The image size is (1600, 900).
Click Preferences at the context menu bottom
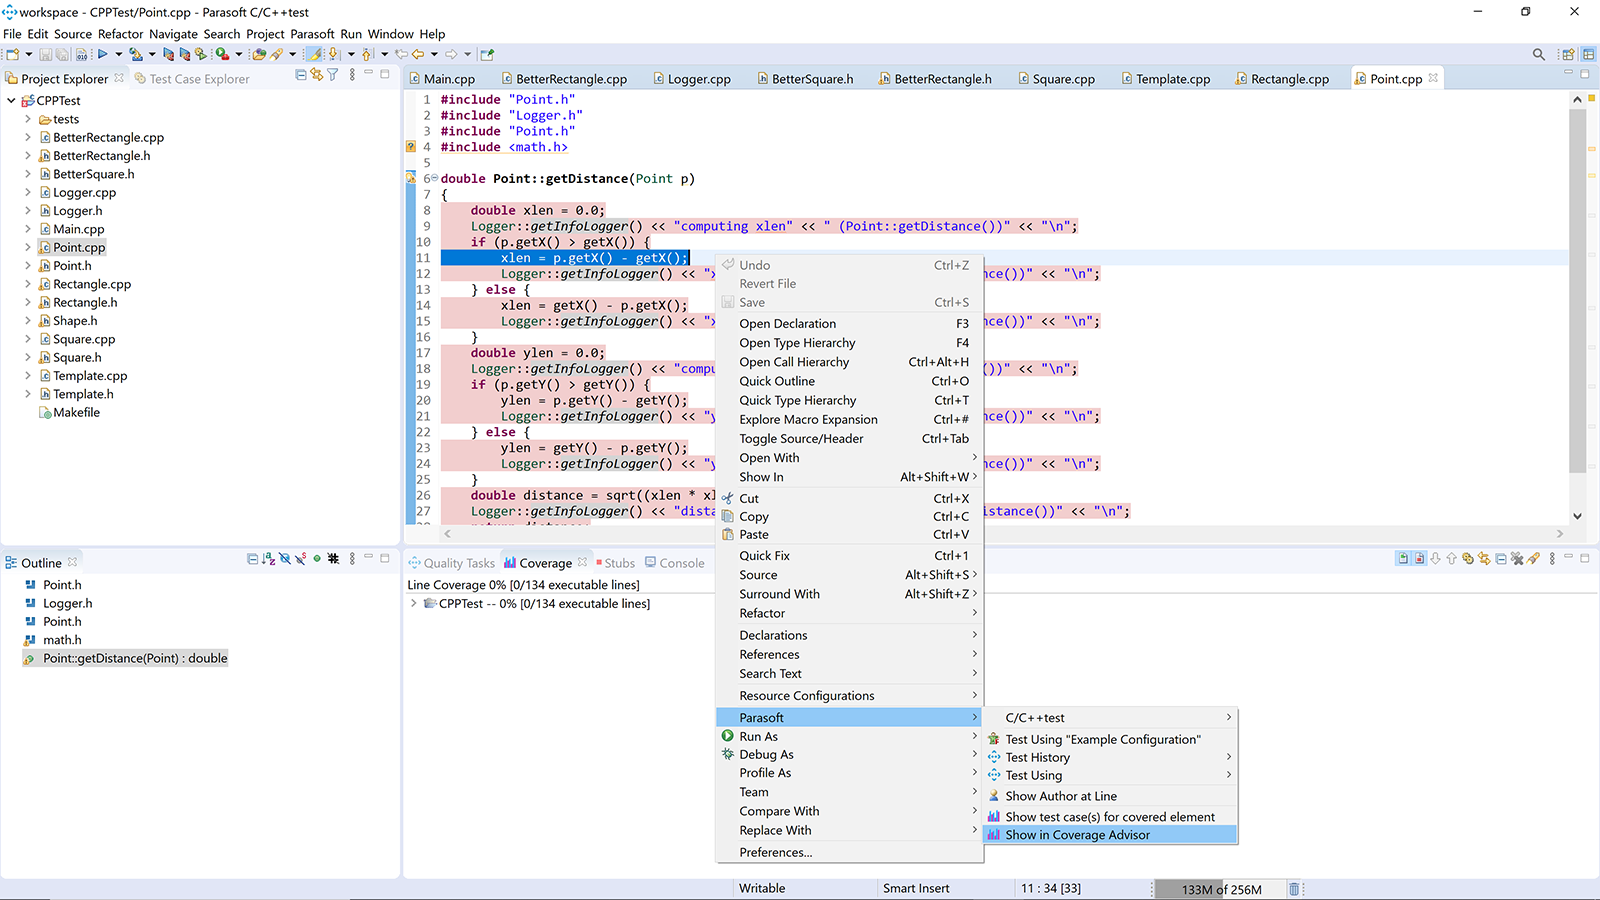(x=776, y=852)
